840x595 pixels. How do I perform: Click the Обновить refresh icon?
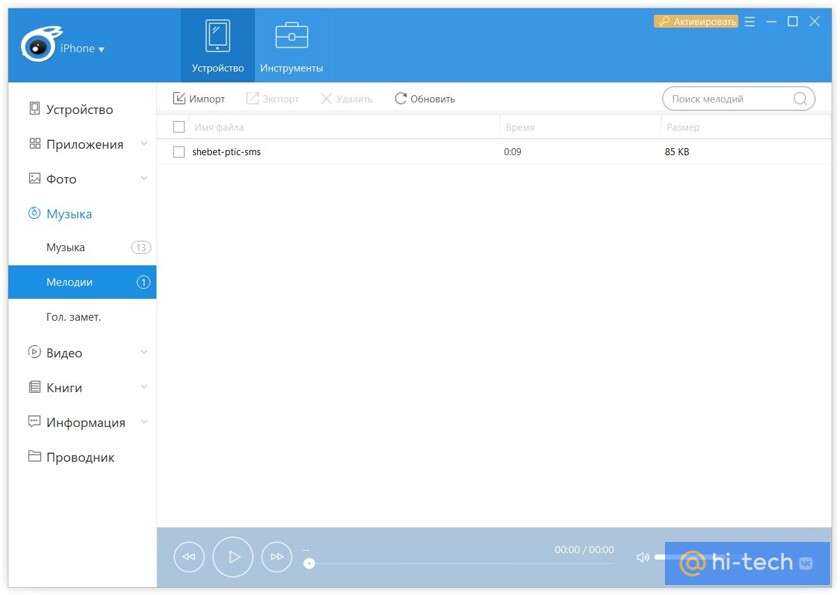(401, 99)
